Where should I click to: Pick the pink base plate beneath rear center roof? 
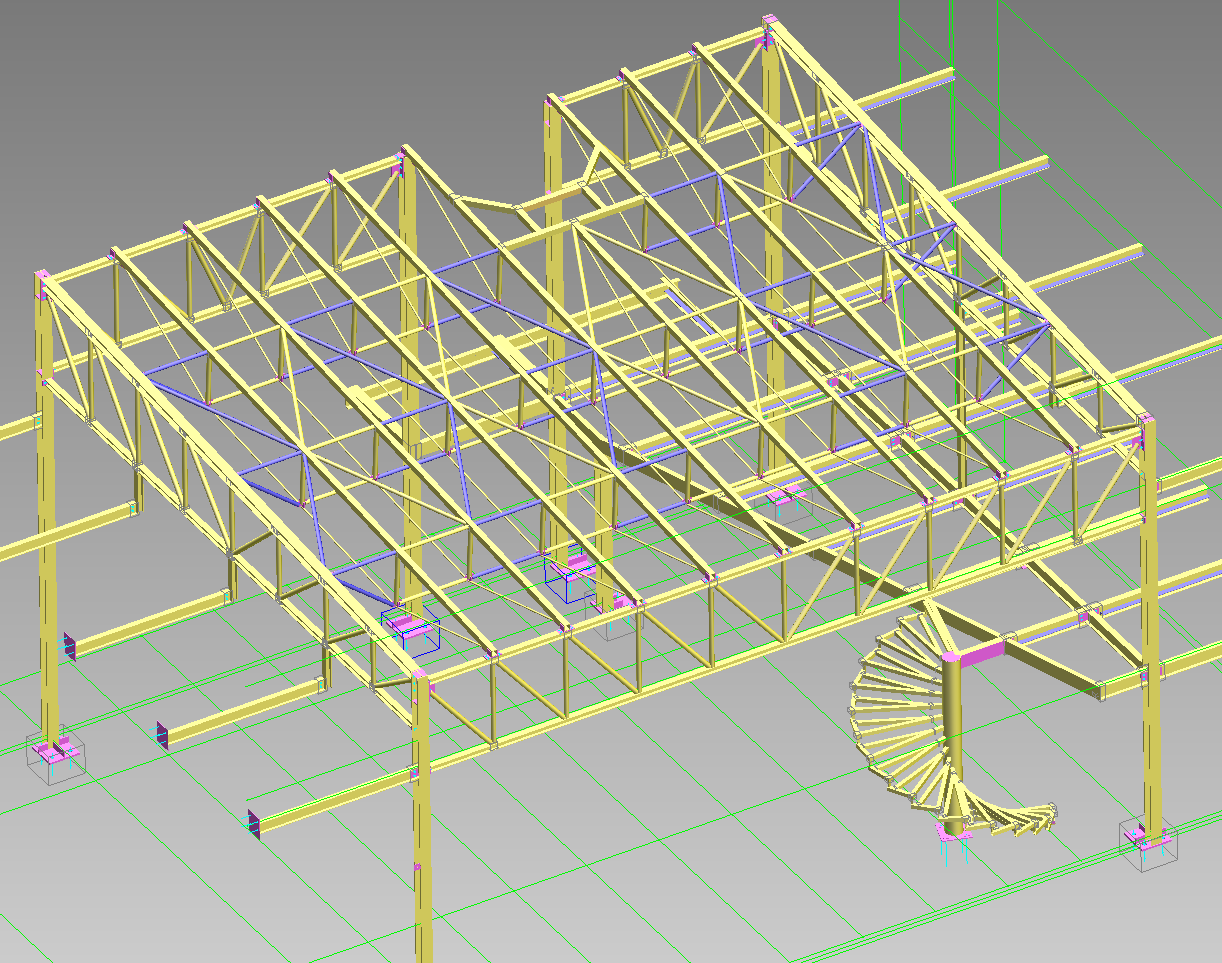787,493
